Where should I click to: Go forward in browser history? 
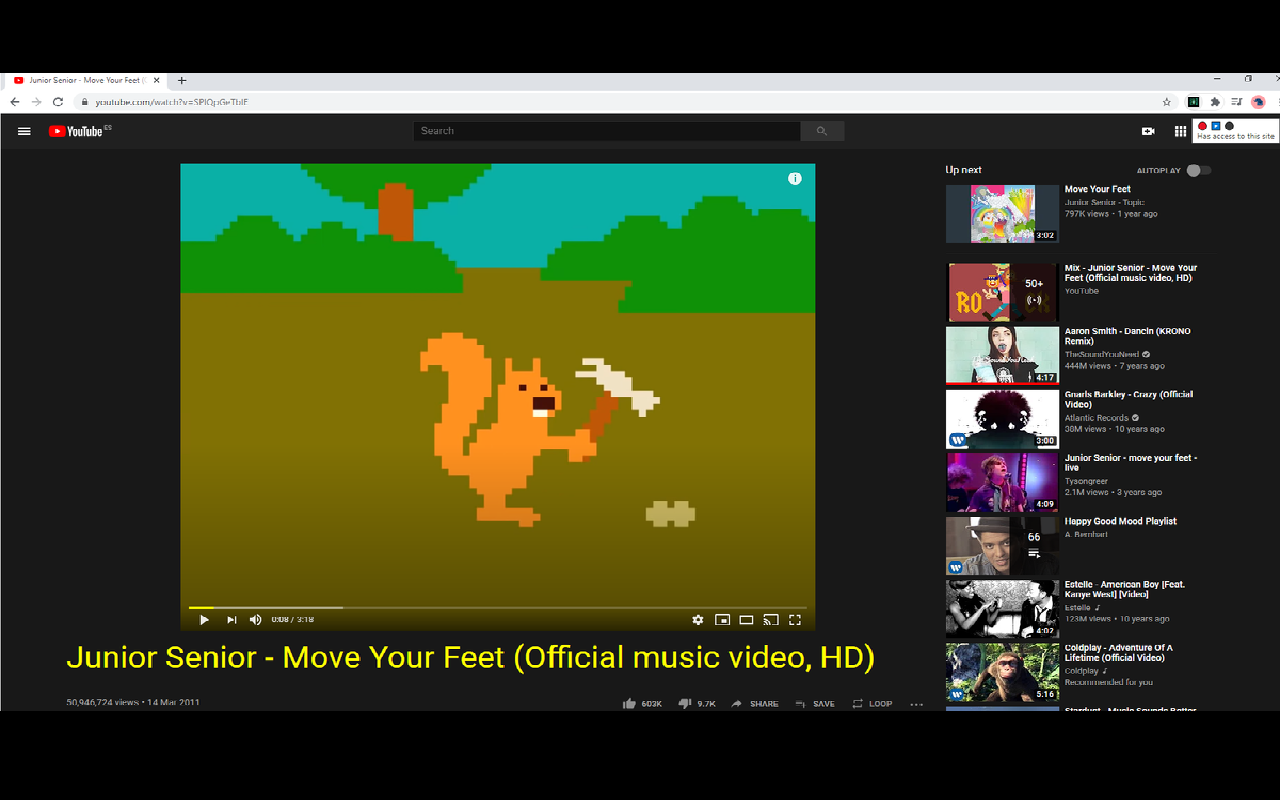[x=36, y=102]
